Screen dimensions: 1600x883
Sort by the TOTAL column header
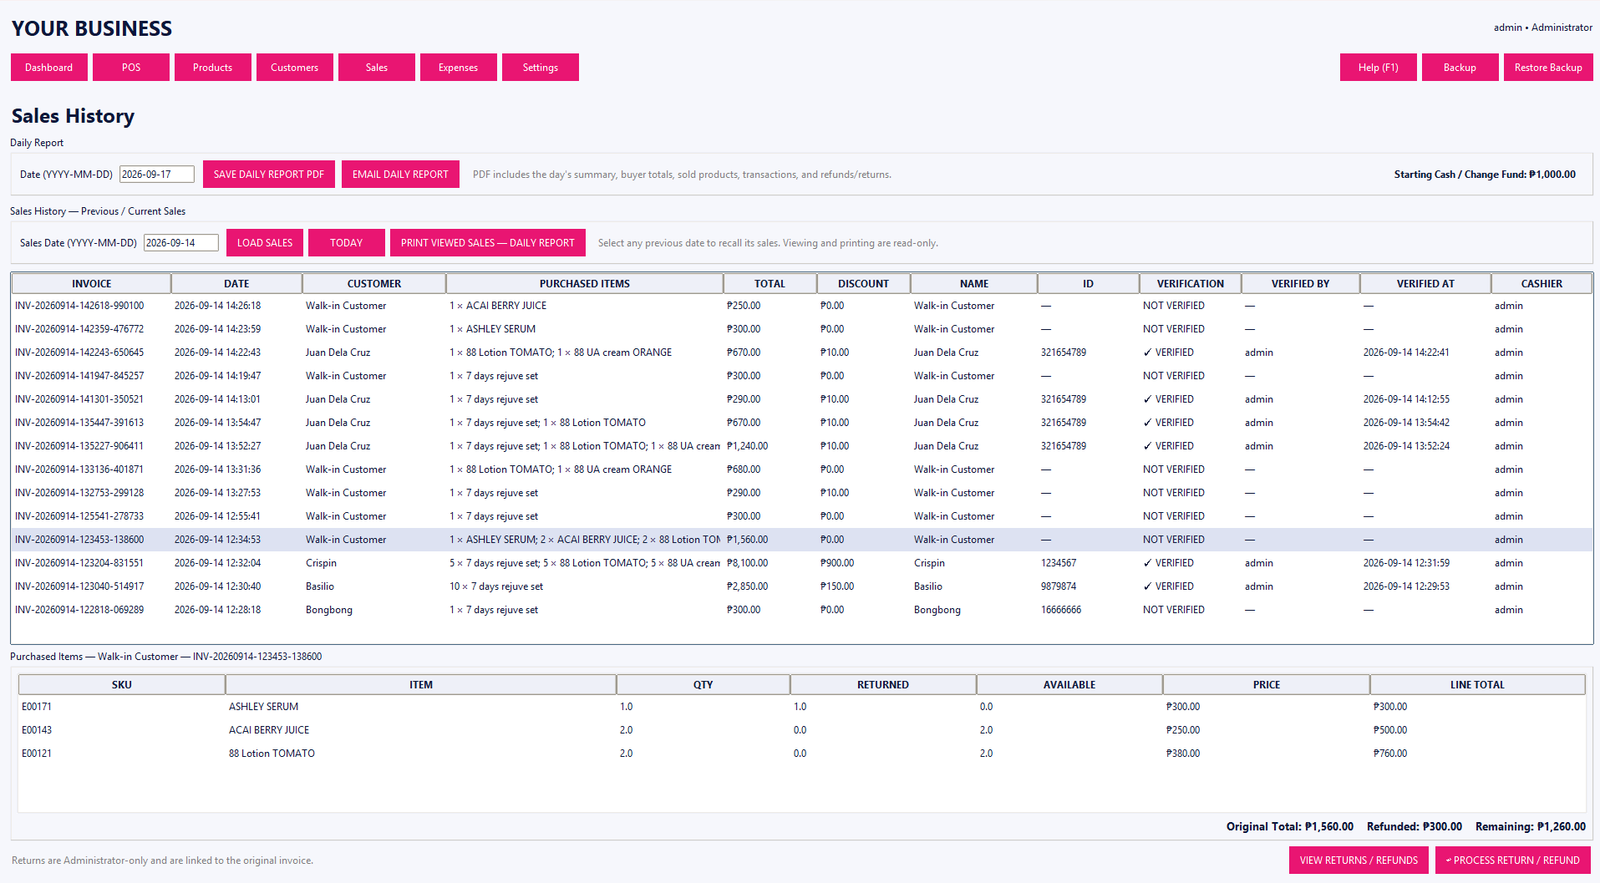coord(770,284)
